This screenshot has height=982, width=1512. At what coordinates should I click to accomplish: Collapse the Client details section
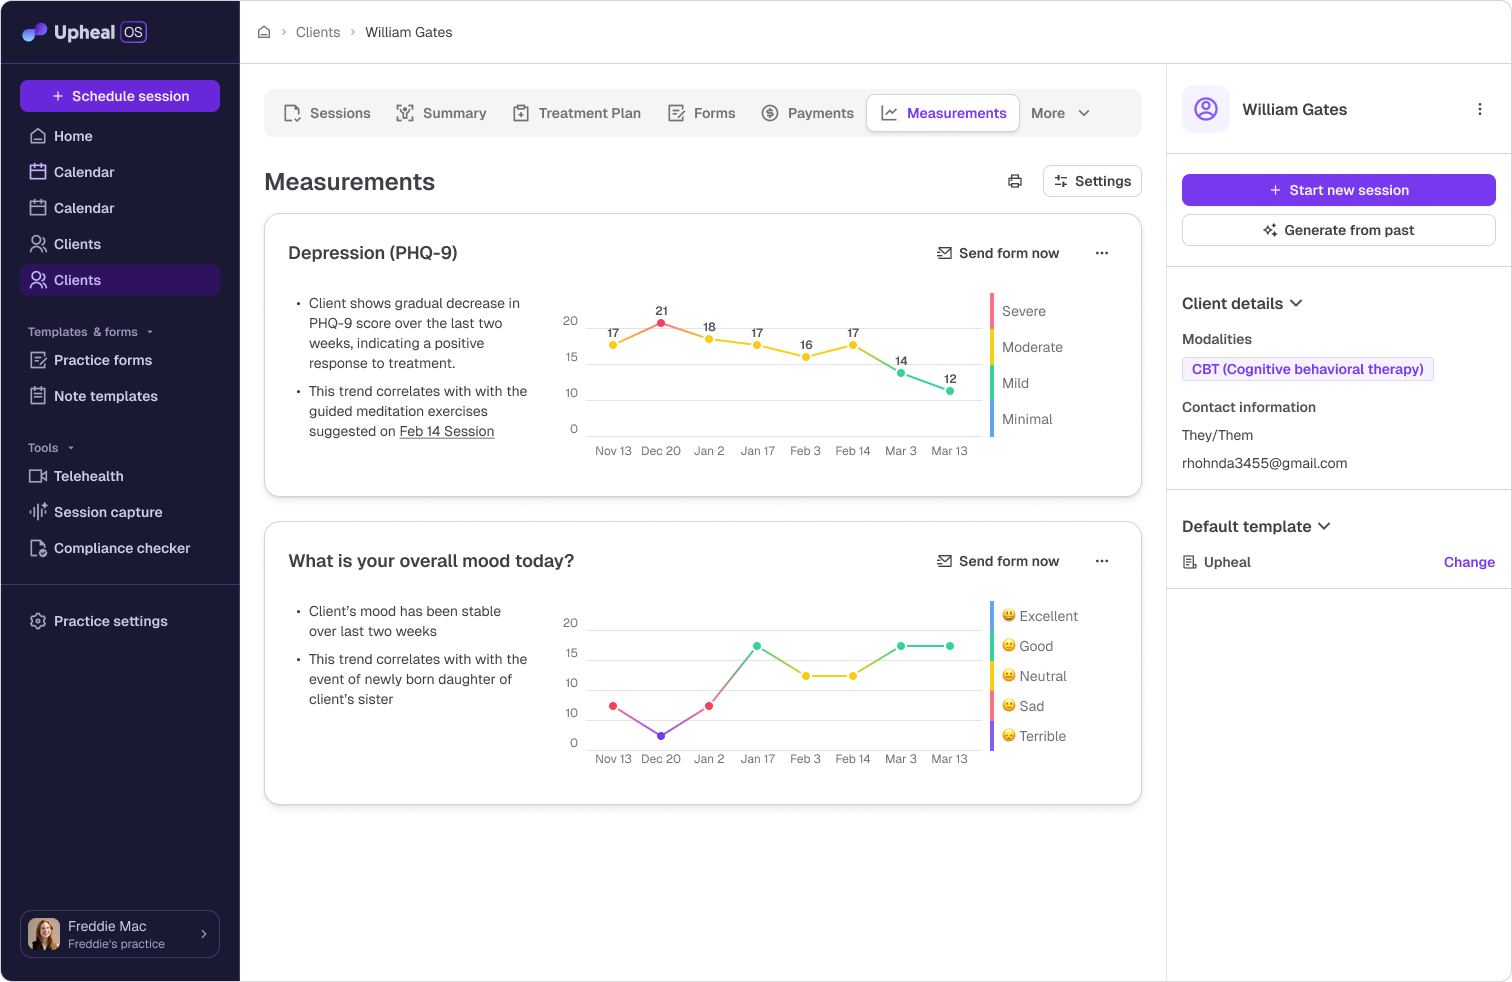click(x=1242, y=303)
